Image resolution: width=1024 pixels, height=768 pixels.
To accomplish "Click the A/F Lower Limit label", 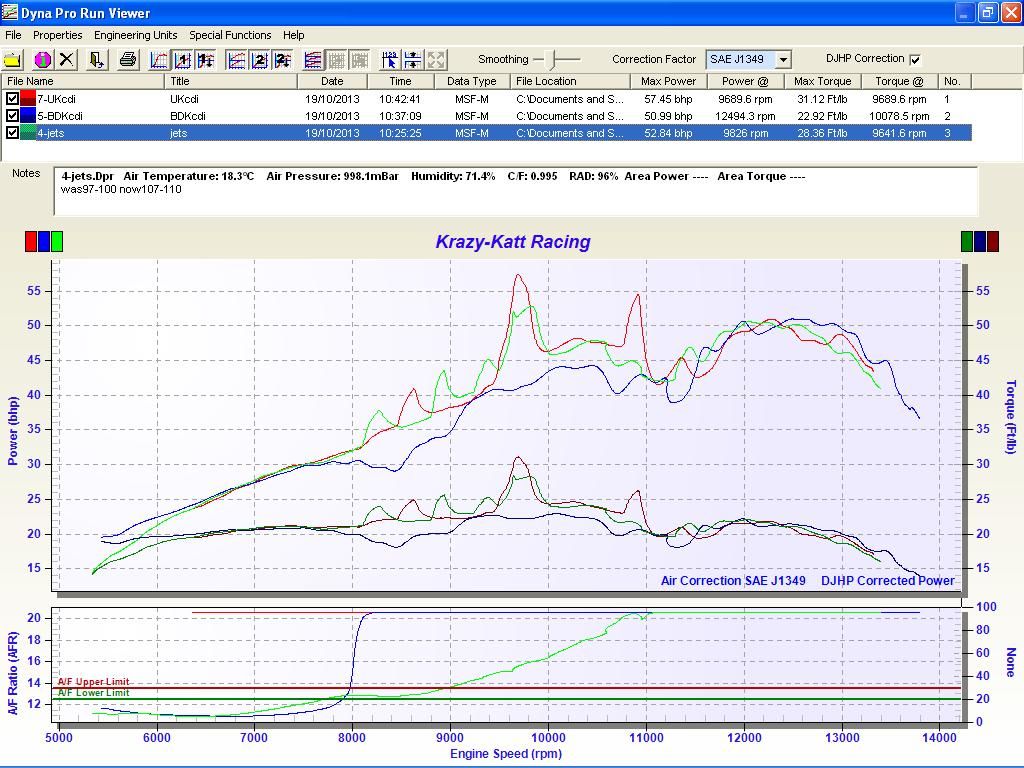I will [93, 693].
